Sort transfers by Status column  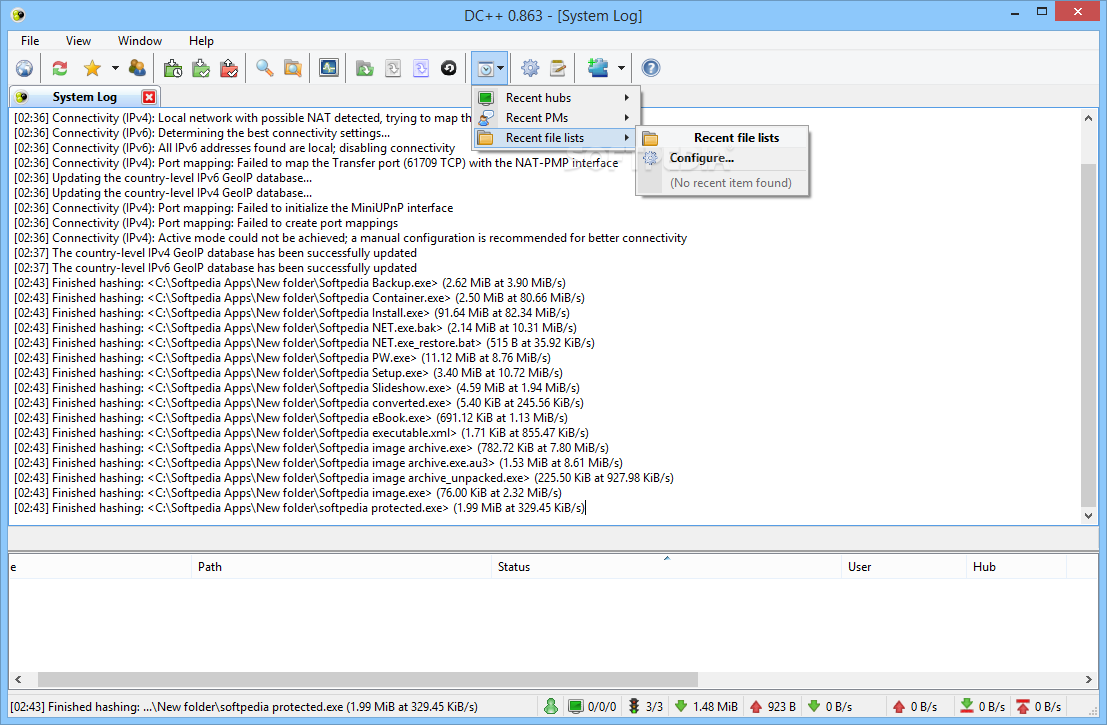point(666,567)
